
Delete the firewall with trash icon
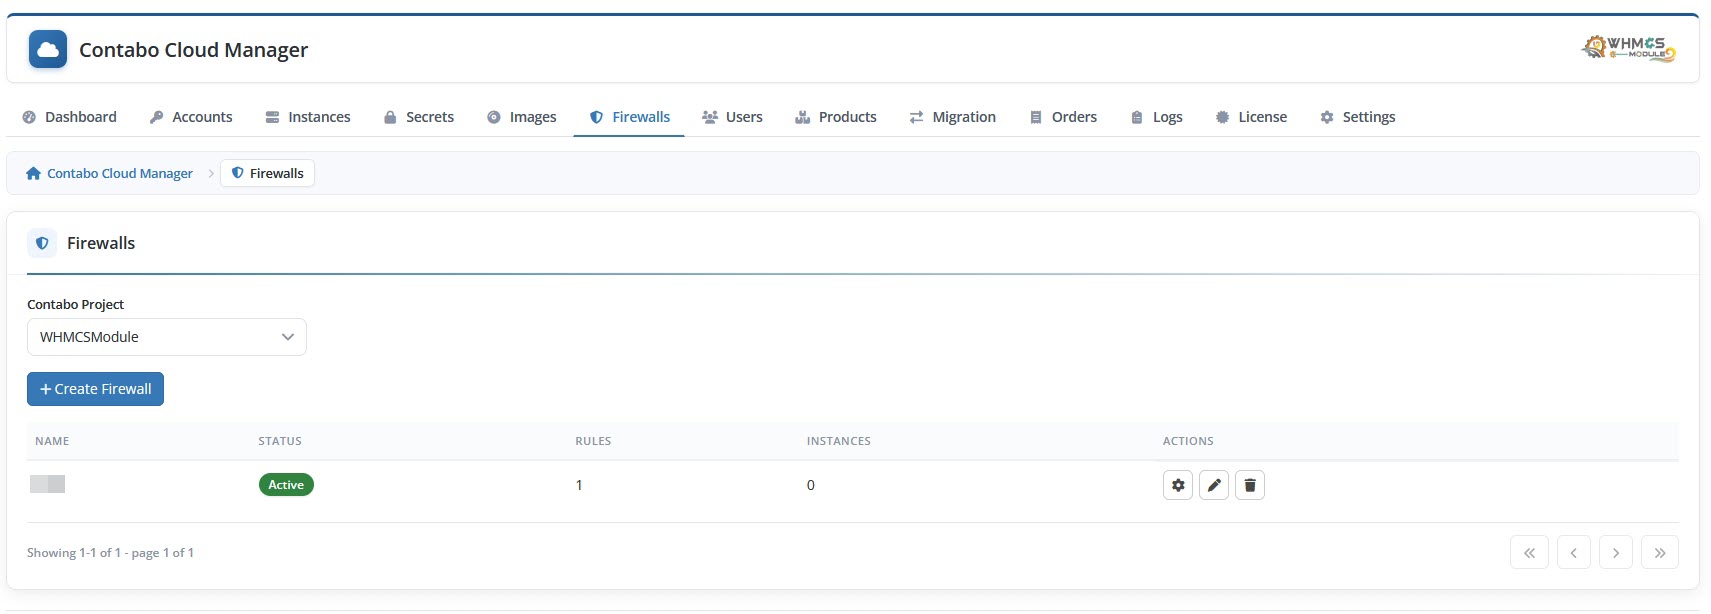tap(1250, 485)
